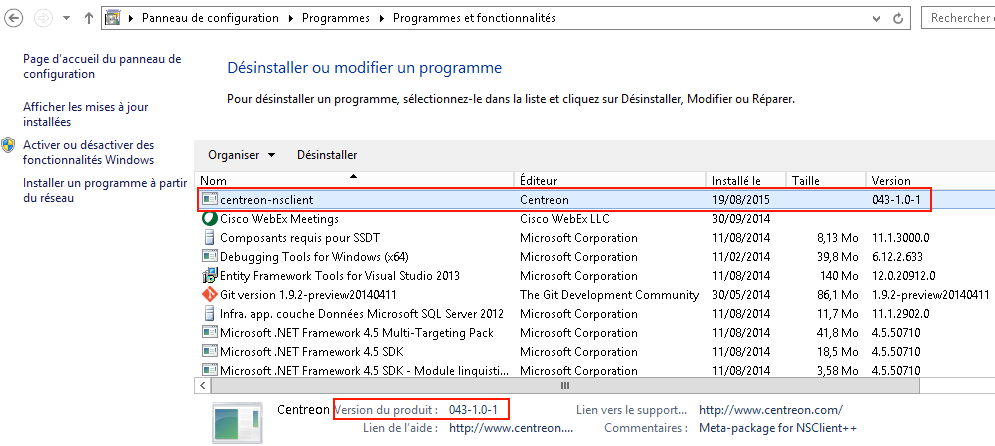Image resolution: width=995 pixels, height=446 pixels.
Task: Click Panneau de configuration breadcrumb
Action: pos(210,18)
